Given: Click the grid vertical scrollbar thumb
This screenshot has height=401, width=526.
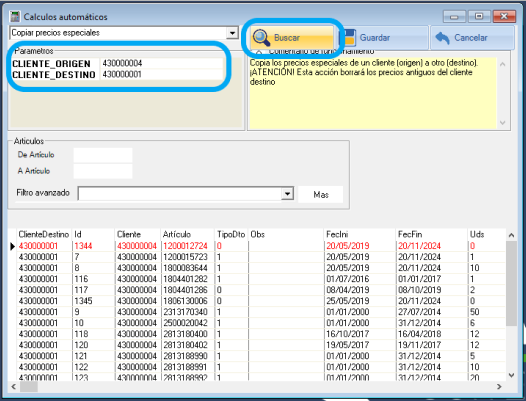Looking at the screenshot, I should click(x=511, y=284).
